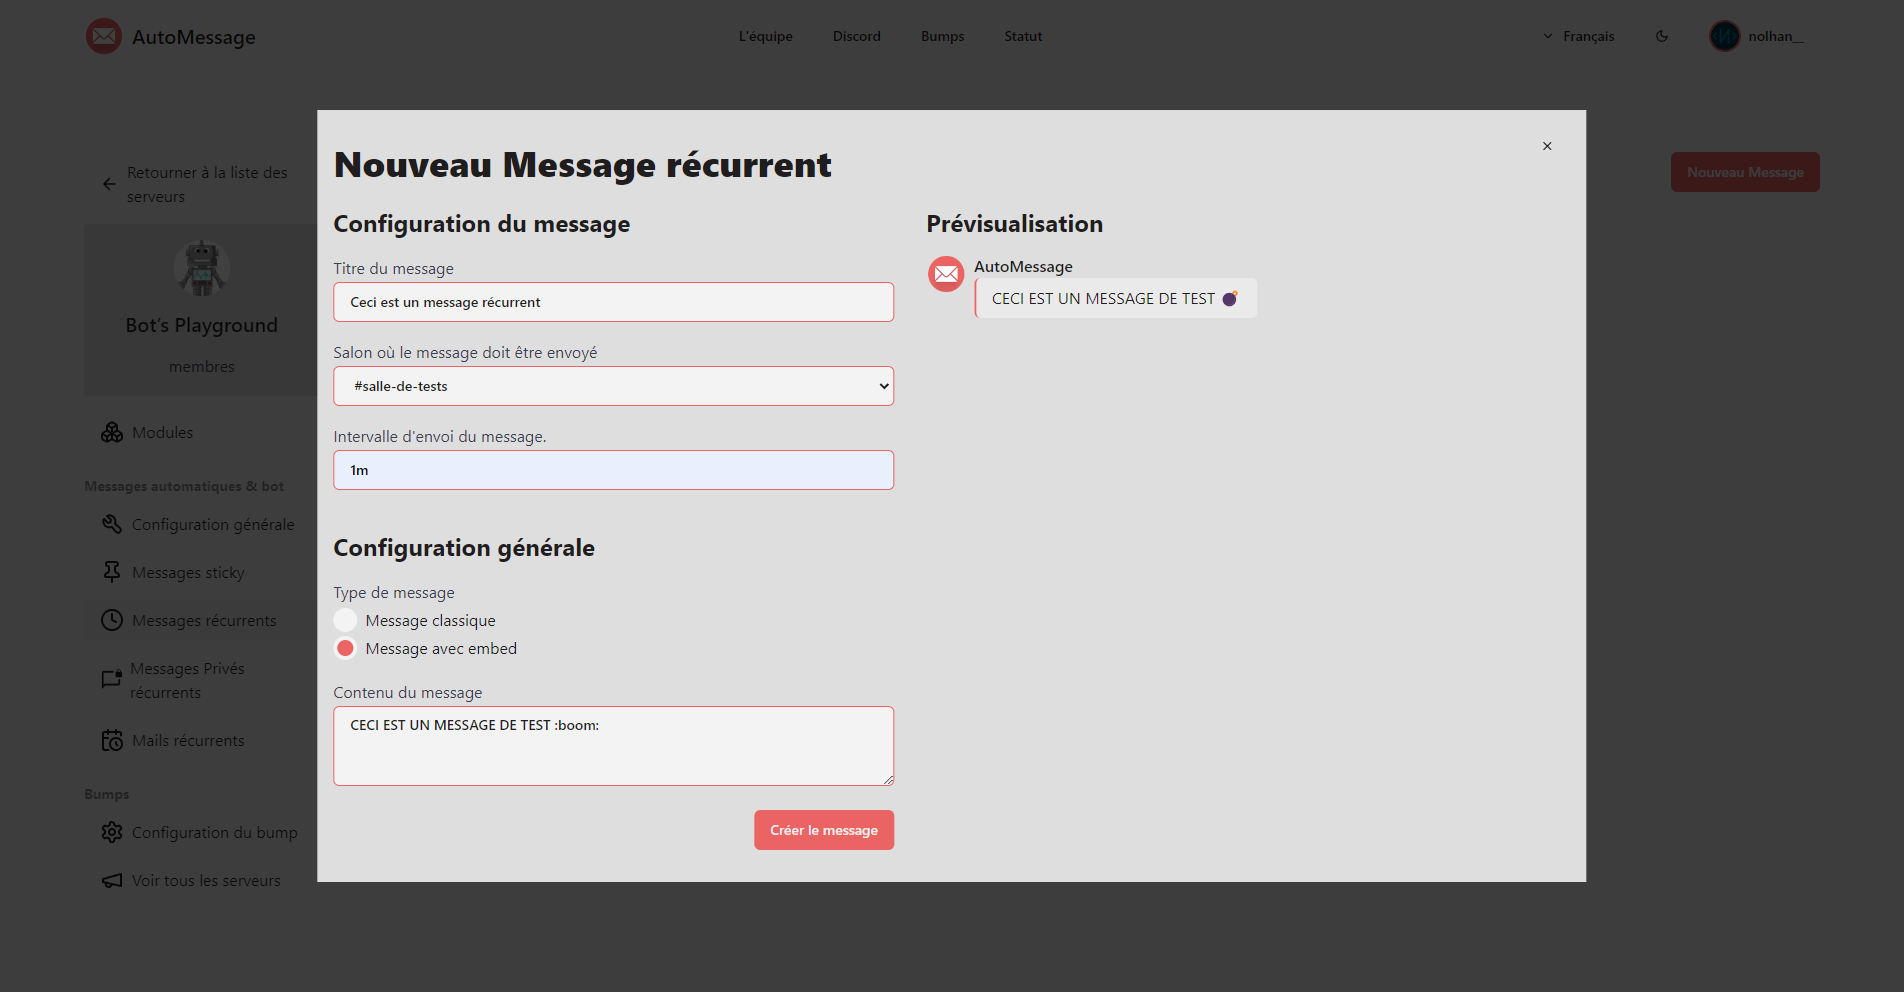The width and height of the screenshot is (1904, 992).
Task: Click the Mails récurrents calendar icon
Action: 112,740
